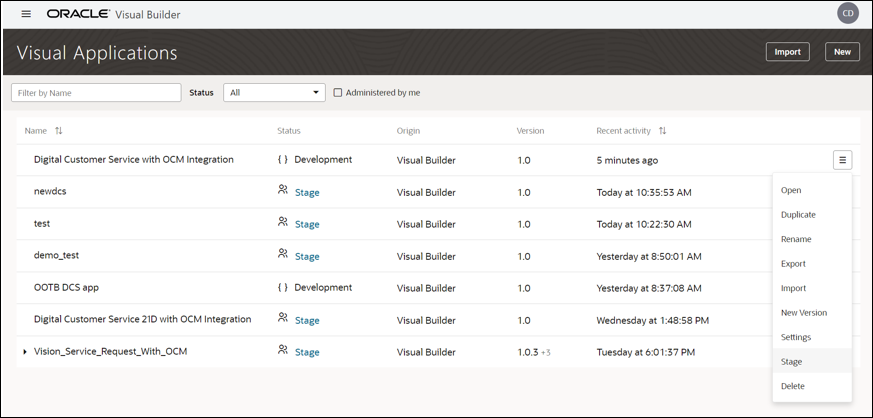
Task: Click the team status icon for test
Action: click(x=282, y=222)
